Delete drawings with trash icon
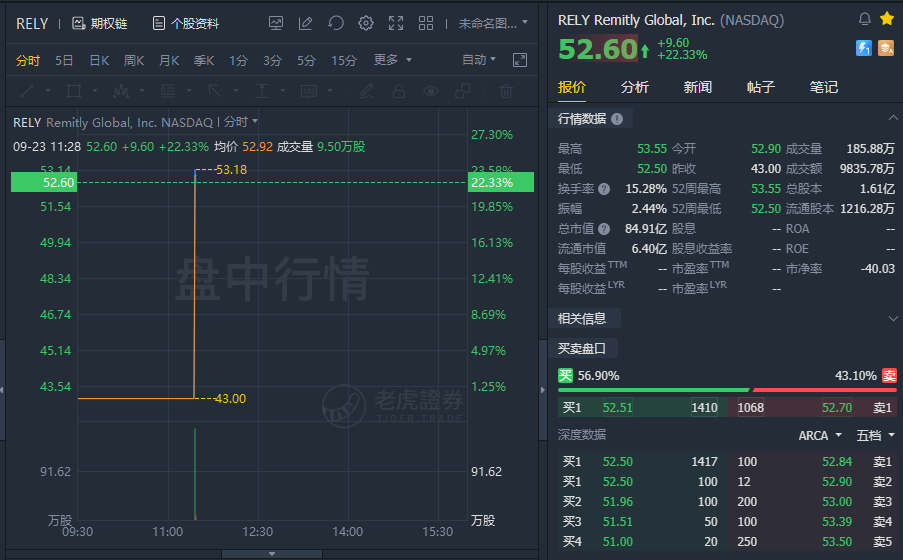903x560 pixels. point(506,91)
